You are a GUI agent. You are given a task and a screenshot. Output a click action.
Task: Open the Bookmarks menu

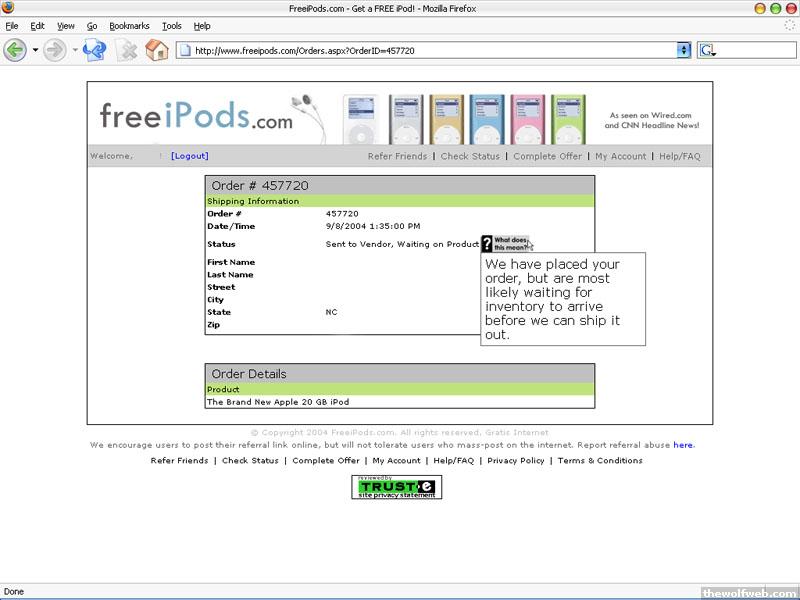pyautogui.click(x=130, y=25)
